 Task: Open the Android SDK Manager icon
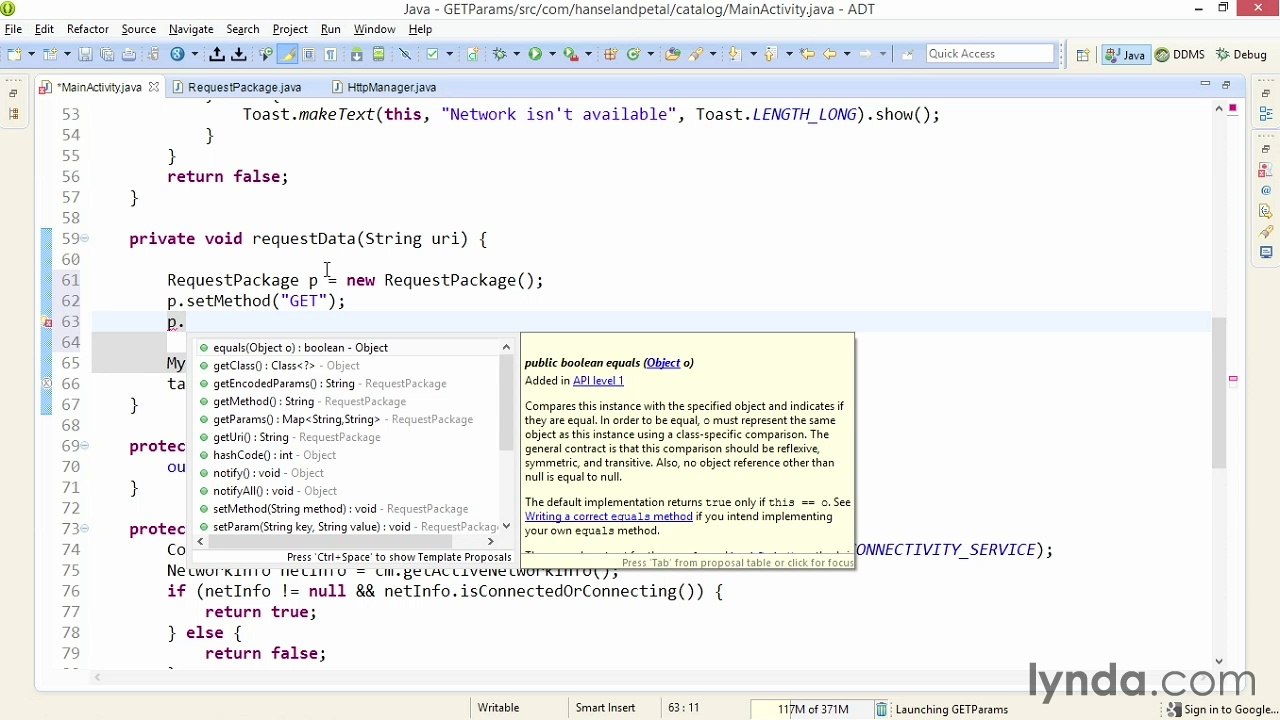pyautogui.click(x=356, y=54)
